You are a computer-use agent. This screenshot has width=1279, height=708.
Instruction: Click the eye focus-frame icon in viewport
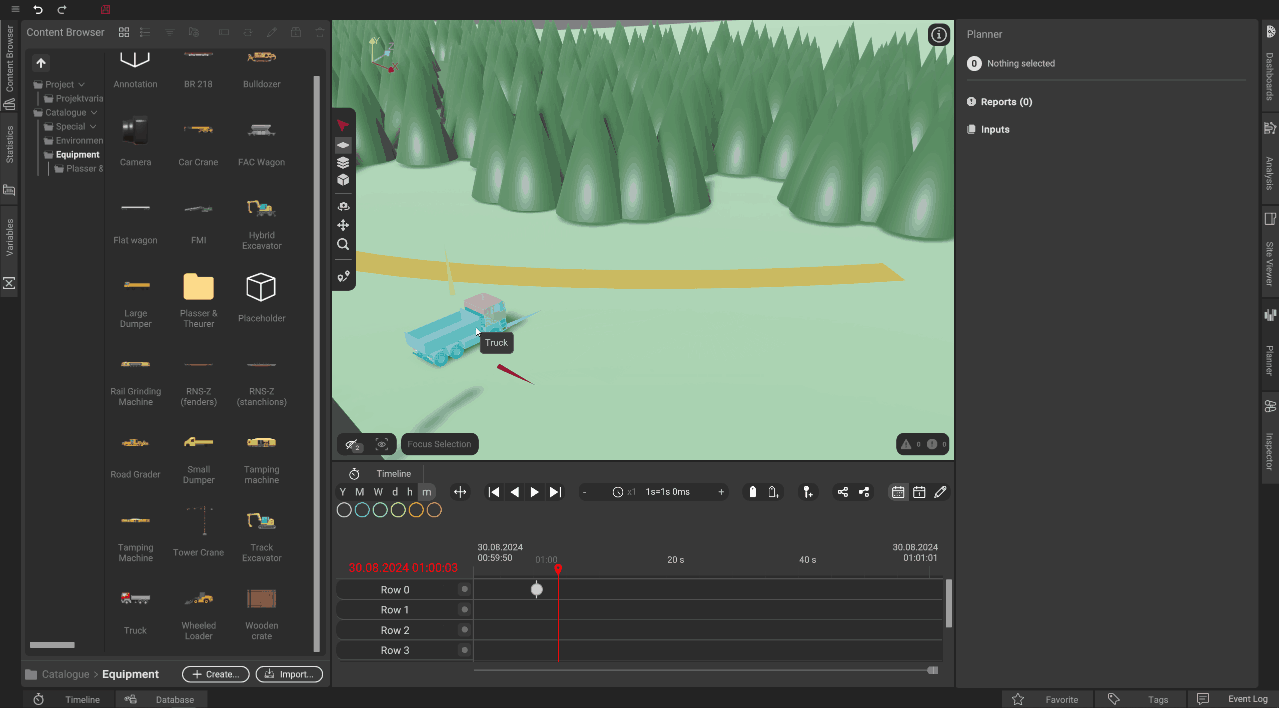382,444
